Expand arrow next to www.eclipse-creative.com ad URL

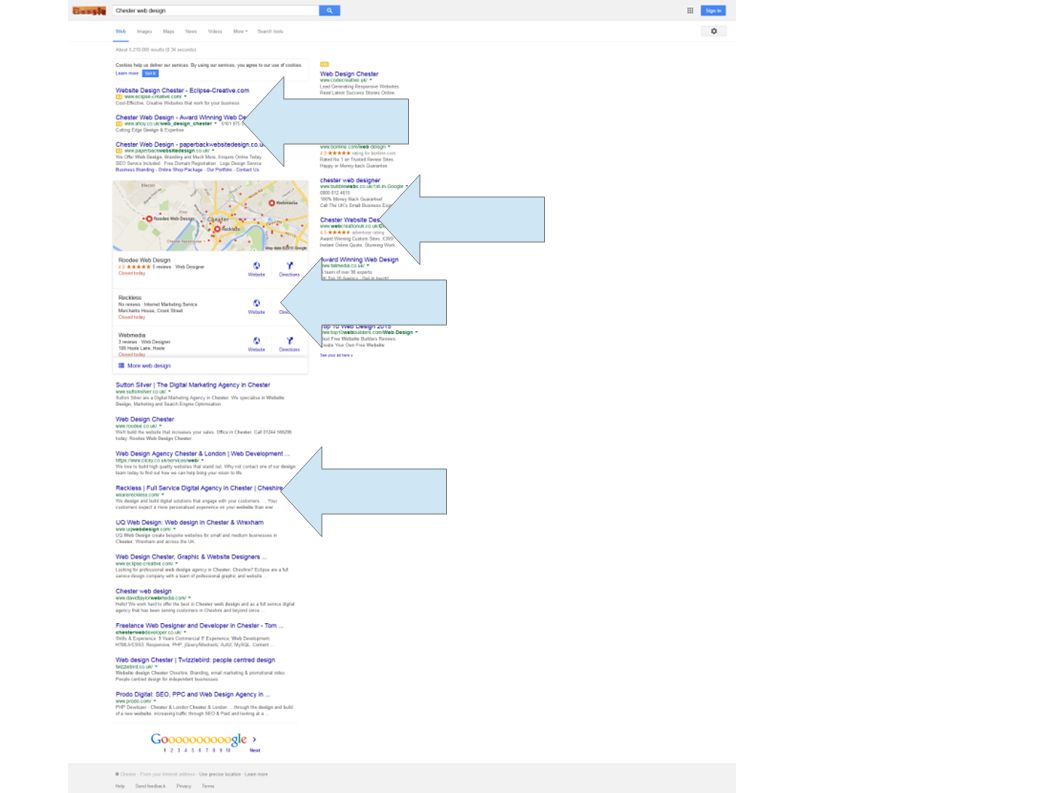(x=186, y=97)
